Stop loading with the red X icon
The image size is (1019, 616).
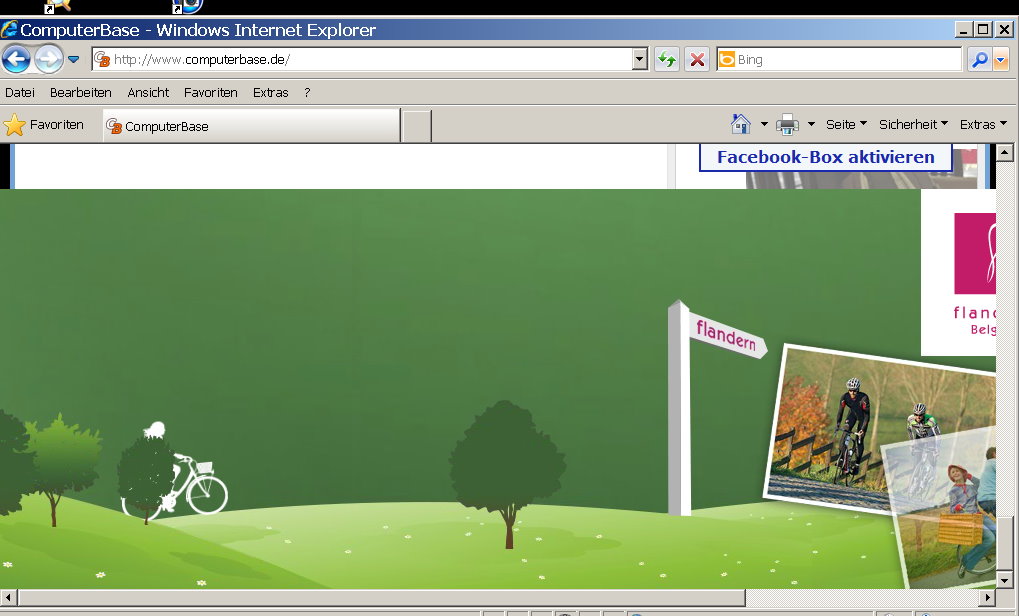pos(697,60)
